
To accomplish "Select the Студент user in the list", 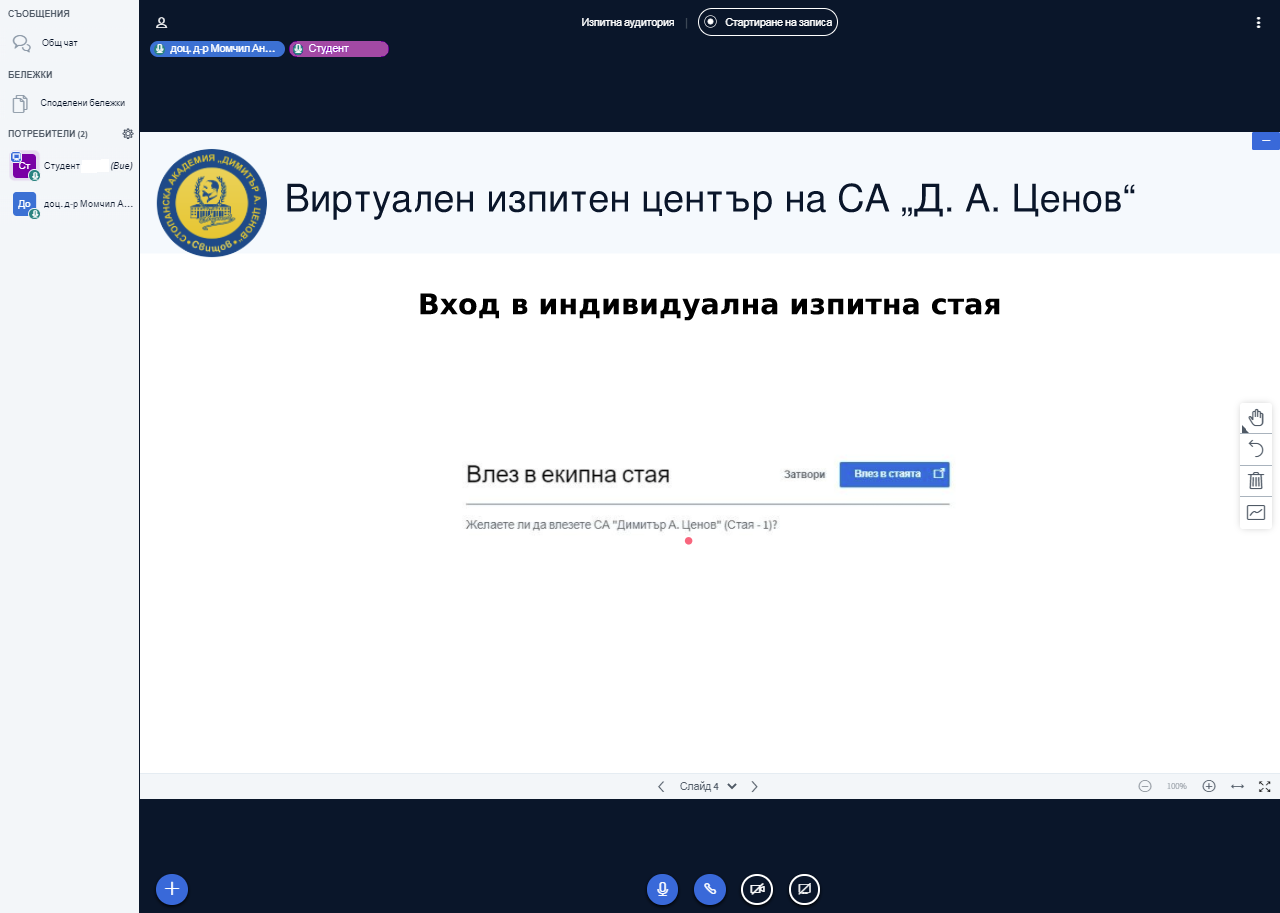I will coord(70,166).
